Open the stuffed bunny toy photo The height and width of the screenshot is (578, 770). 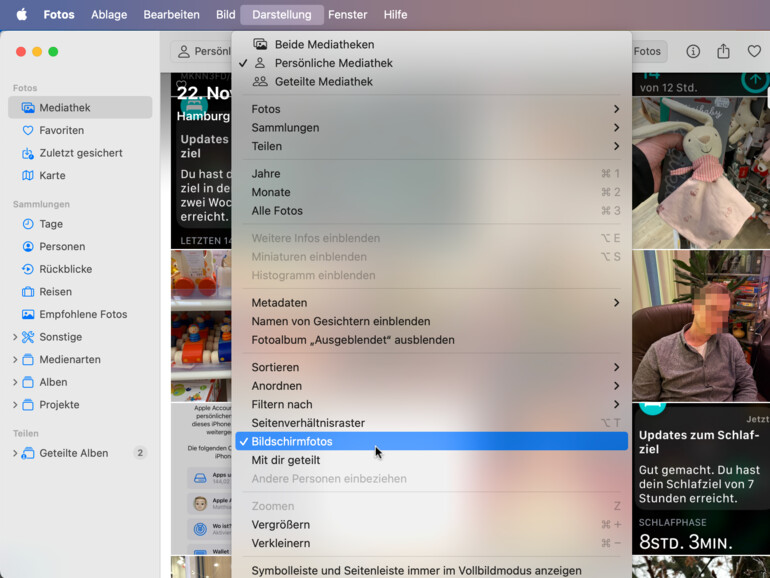tap(701, 173)
